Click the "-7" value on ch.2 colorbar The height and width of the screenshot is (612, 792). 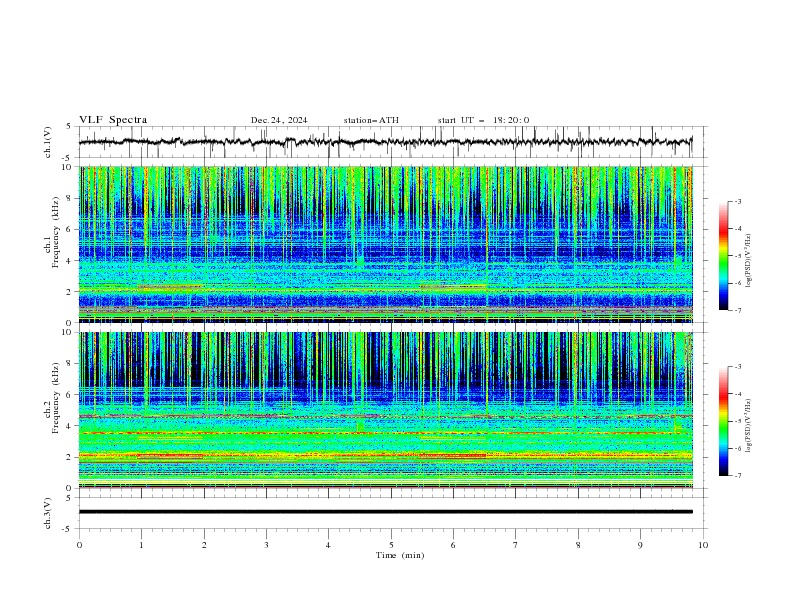coord(737,476)
